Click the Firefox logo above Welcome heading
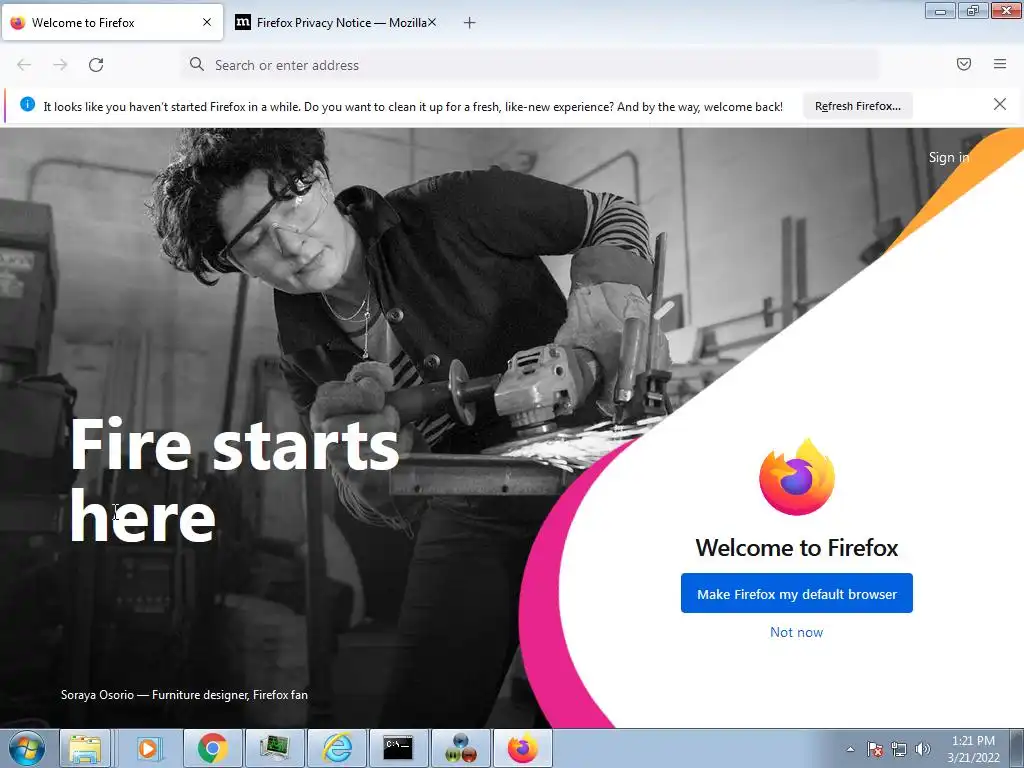1024x768 pixels. (797, 477)
